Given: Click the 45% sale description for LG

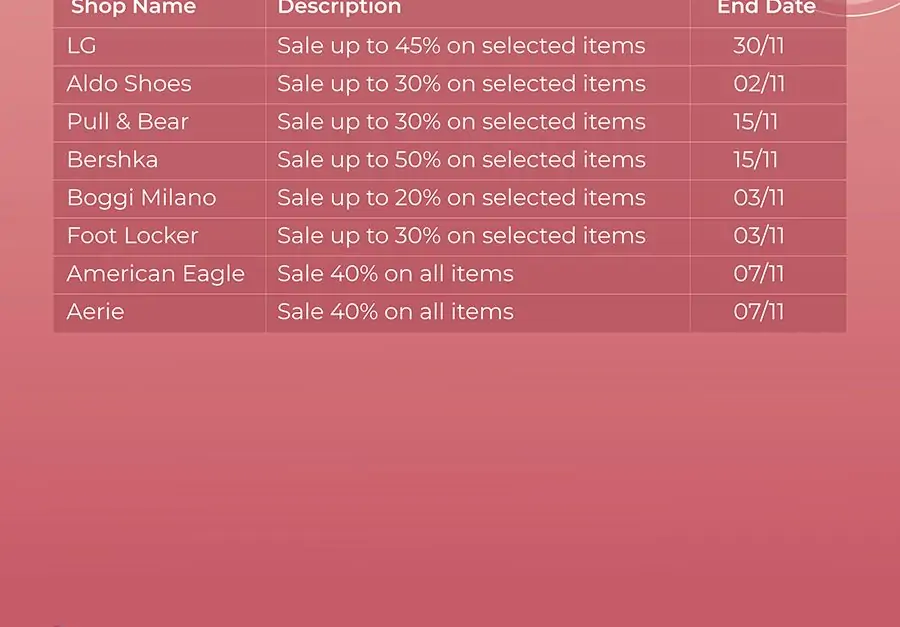Looking at the screenshot, I should tap(461, 46).
